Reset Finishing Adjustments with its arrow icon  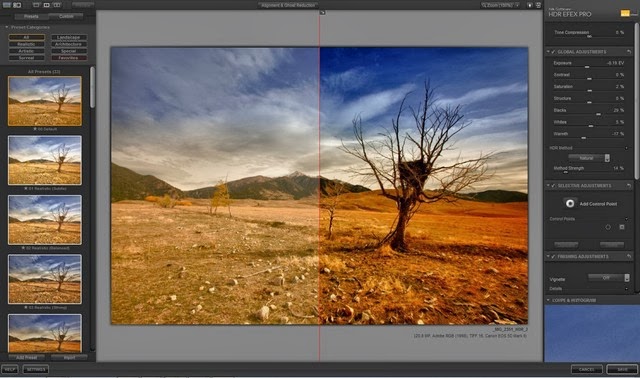tap(629, 256)
